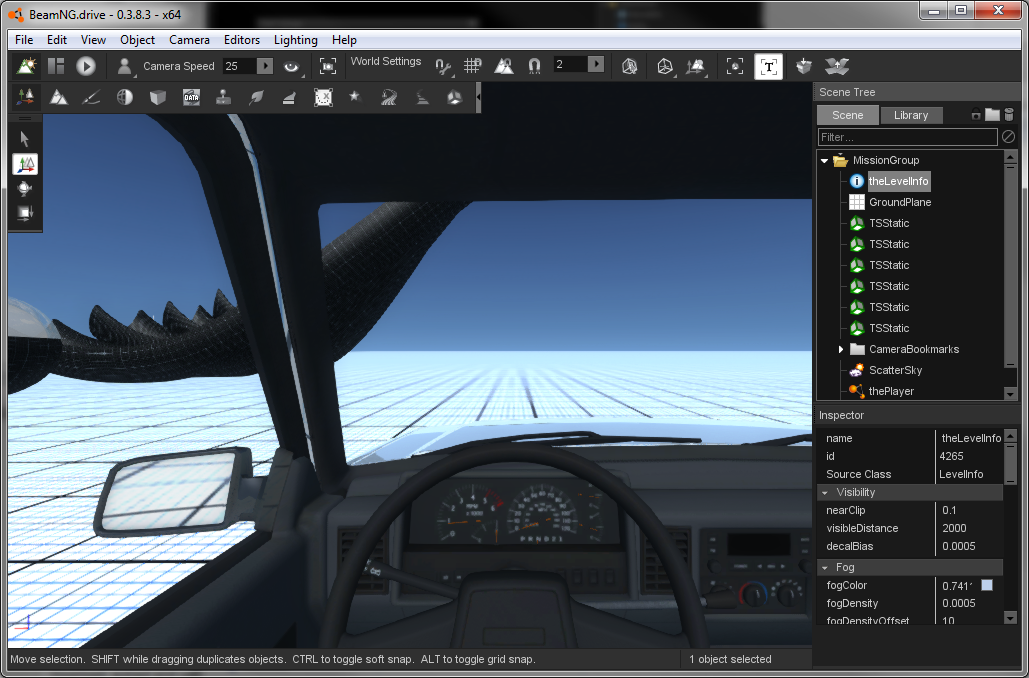Screen dimensions: 1029x678
Task: Select the Move Selection tool
Action: [25, 164]
